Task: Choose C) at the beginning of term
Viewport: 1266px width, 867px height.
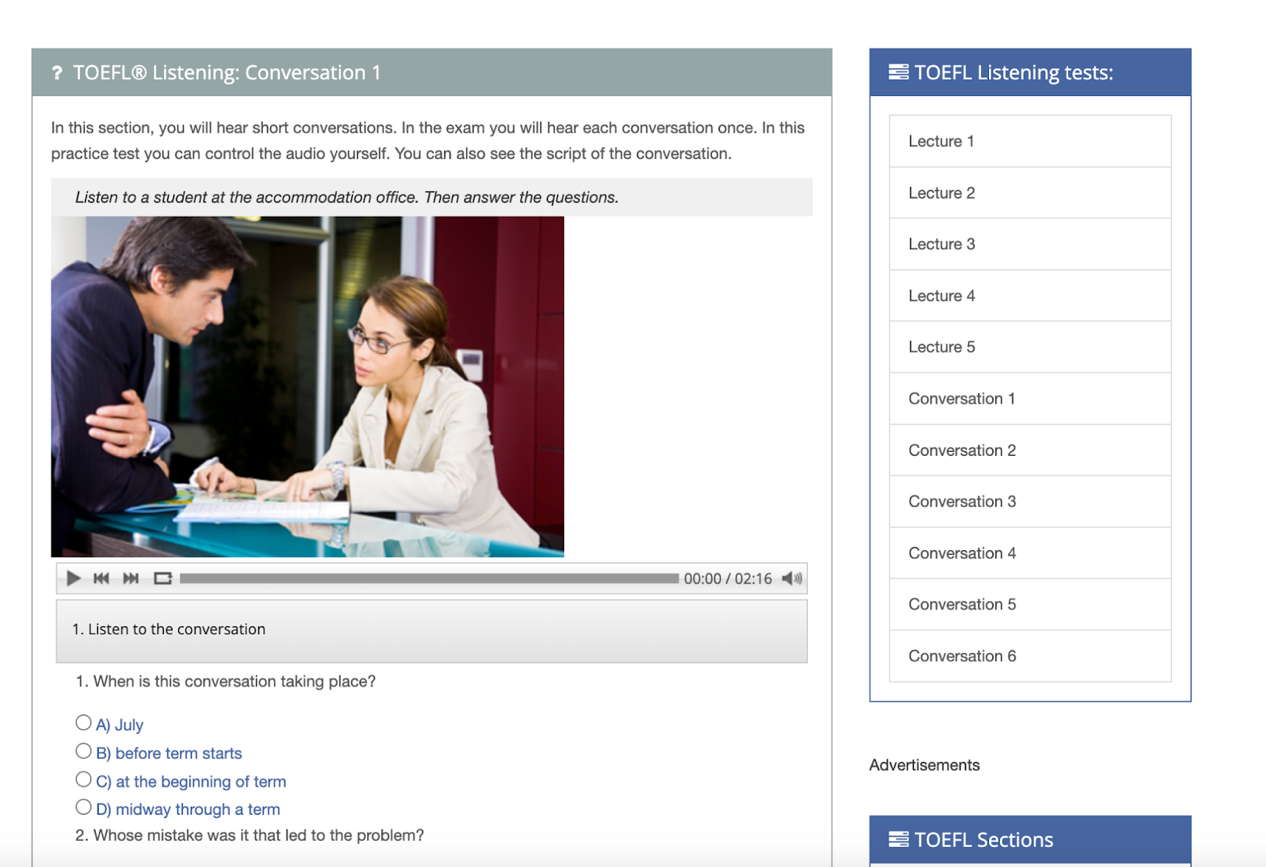Action: (84, 779)
